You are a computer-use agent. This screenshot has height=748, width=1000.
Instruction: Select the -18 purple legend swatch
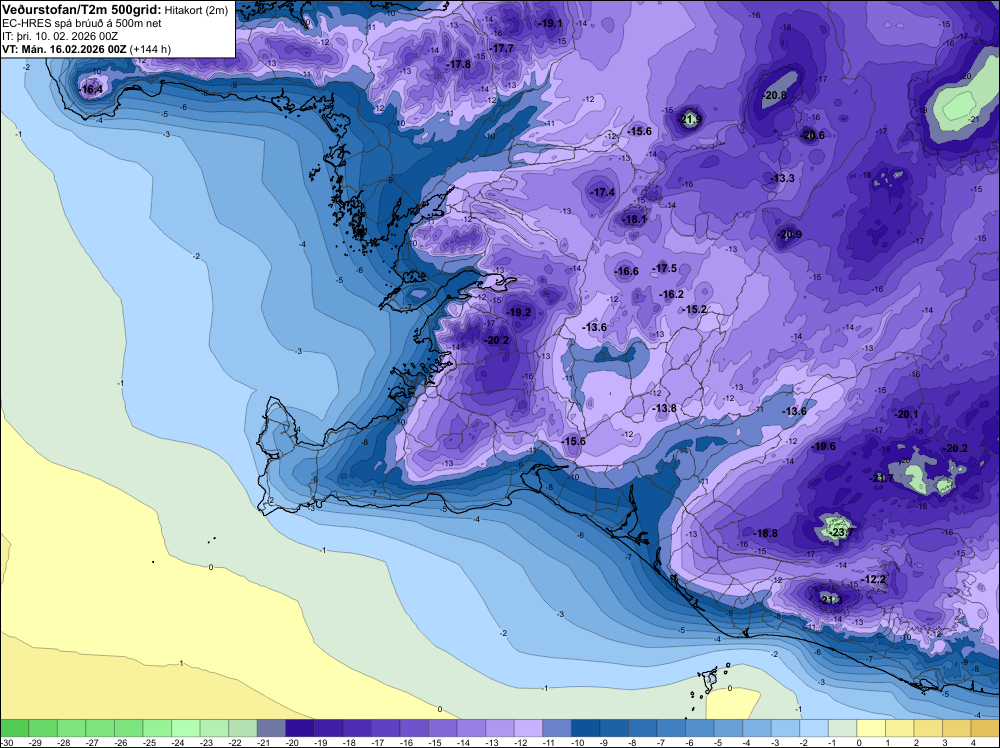357,728
